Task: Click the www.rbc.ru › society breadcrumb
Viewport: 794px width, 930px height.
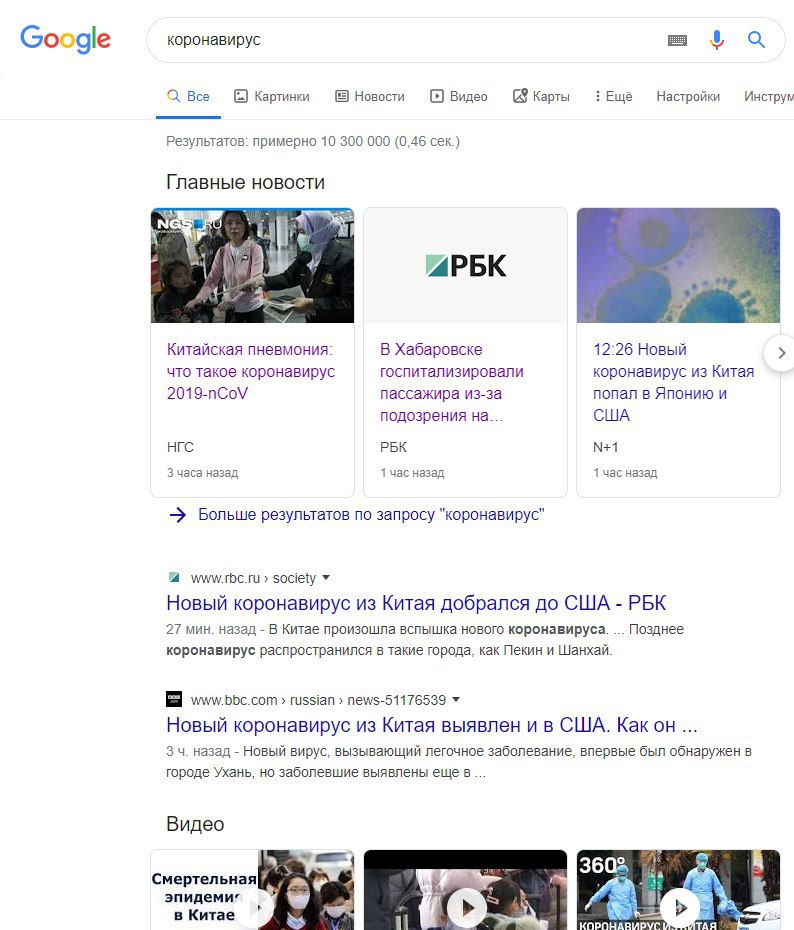Action: click(253, 578)
